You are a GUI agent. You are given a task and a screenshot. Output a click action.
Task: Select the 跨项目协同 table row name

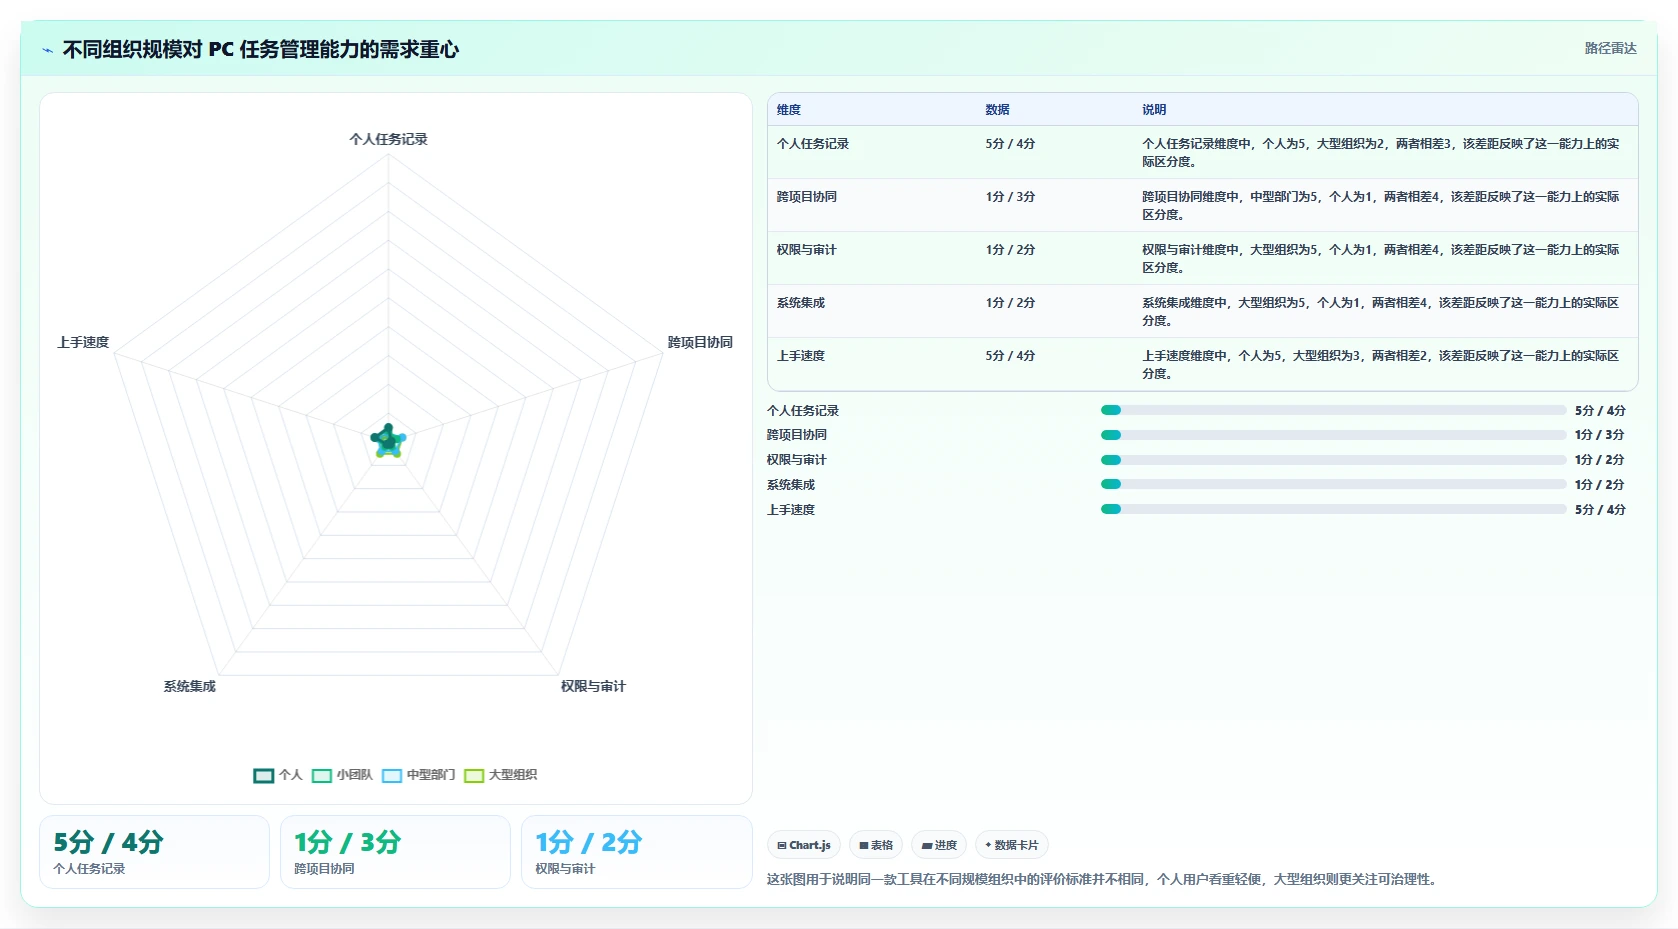(807, 197)
